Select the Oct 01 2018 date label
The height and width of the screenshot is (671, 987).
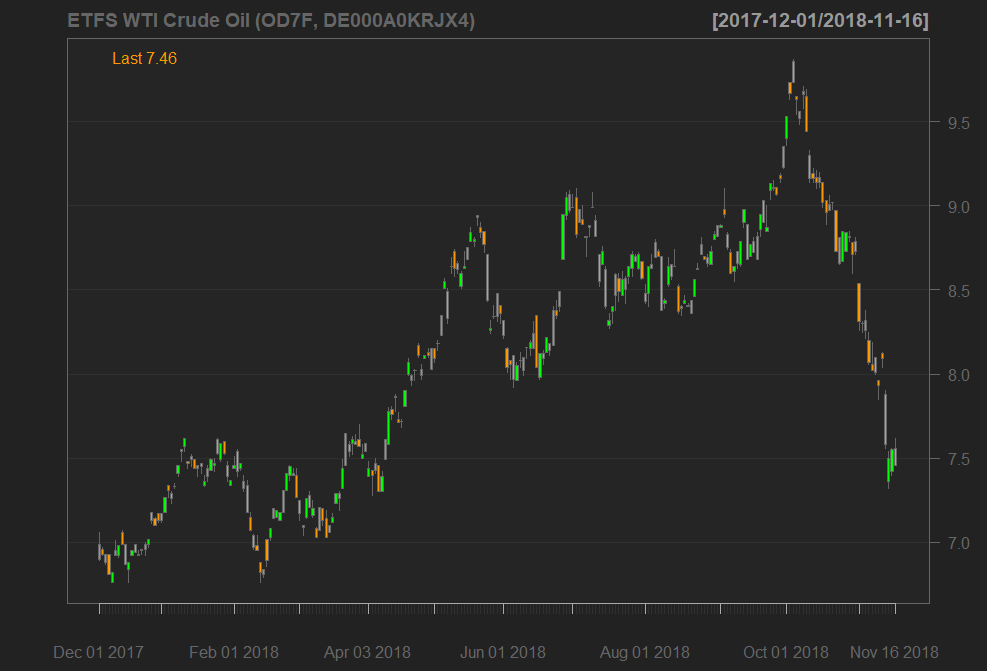(786, 652)
